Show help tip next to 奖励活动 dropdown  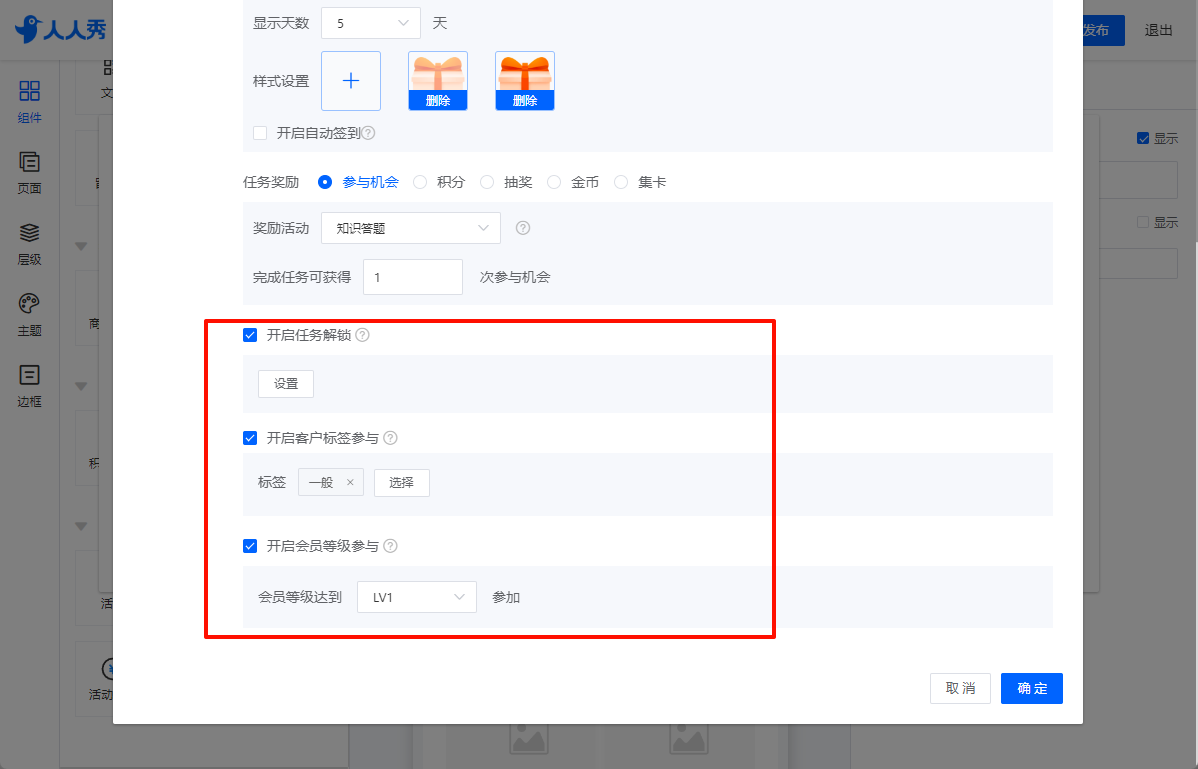pyautogui.click(x=523, y=228)
